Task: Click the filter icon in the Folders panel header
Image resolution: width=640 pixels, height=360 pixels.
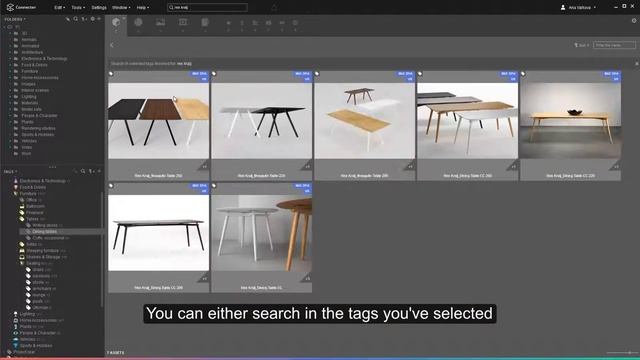Action: click(83, 19)
